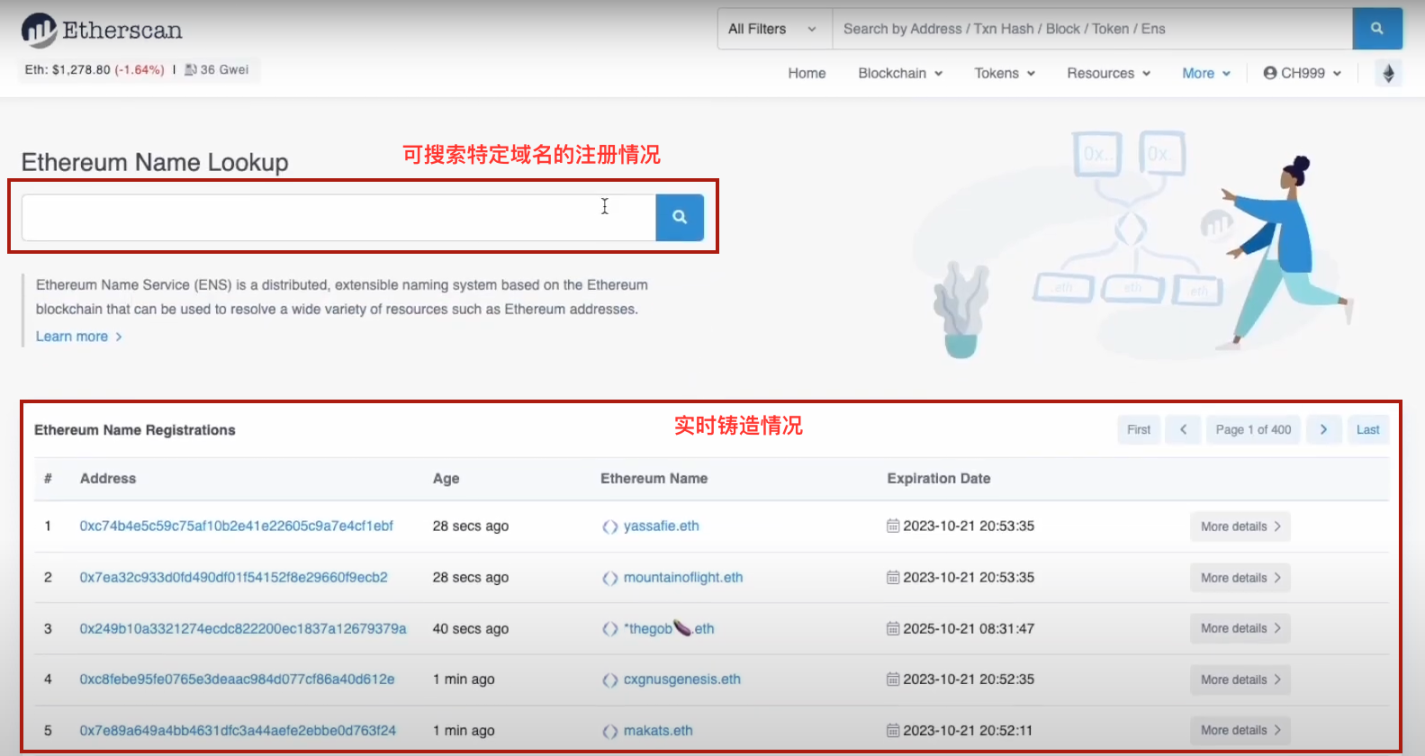Open the CH999 account dropdown

point(1302,73)
